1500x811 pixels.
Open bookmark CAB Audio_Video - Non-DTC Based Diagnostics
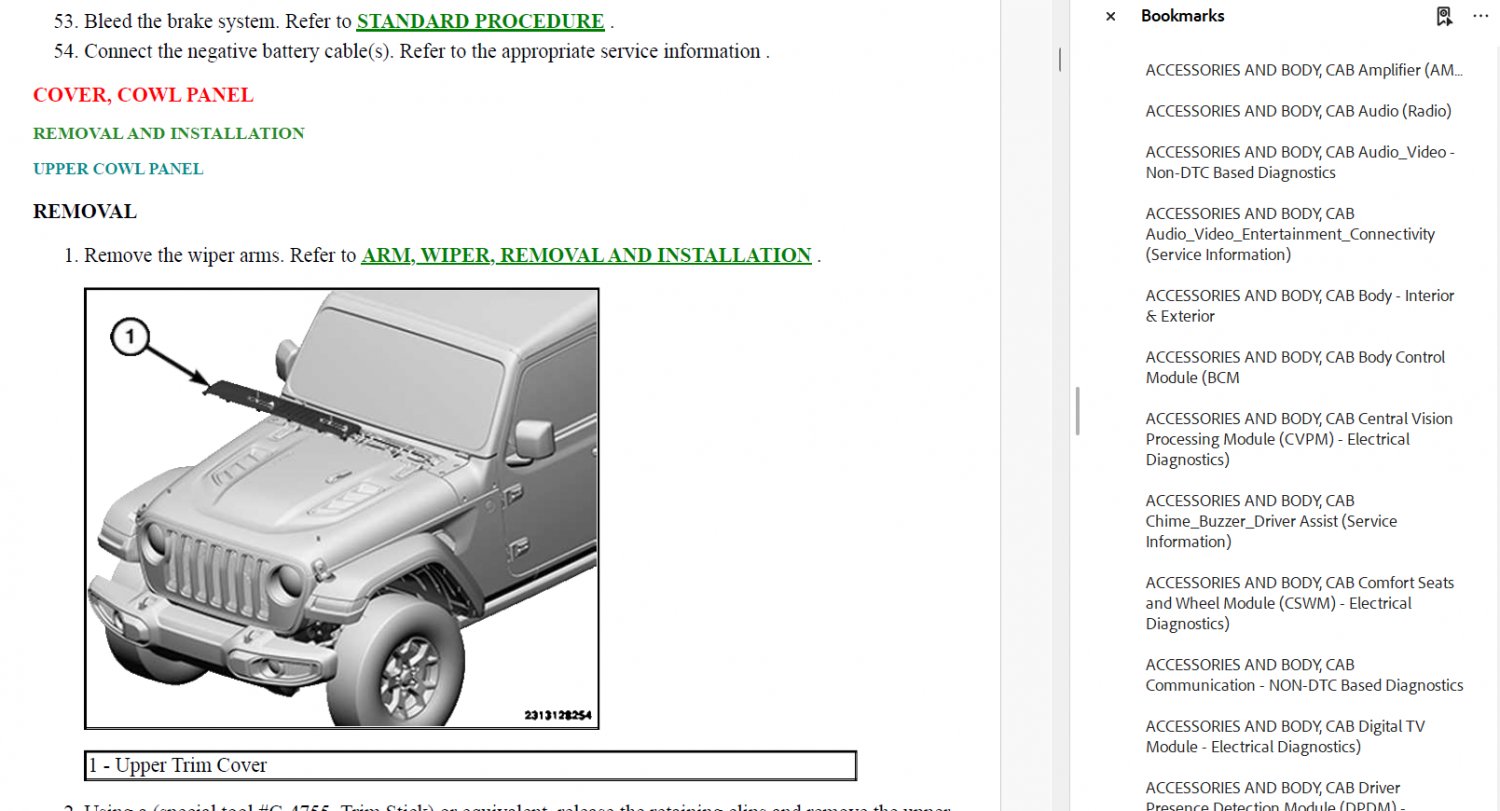[x=1300, y=162]
